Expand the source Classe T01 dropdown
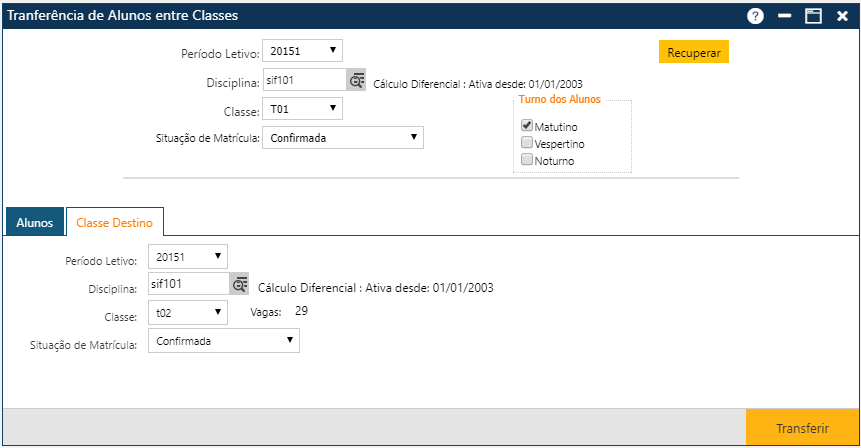Image resolution: width=861 pixels, height=448 pixels. pyautogui.click(x=302, y=109)
